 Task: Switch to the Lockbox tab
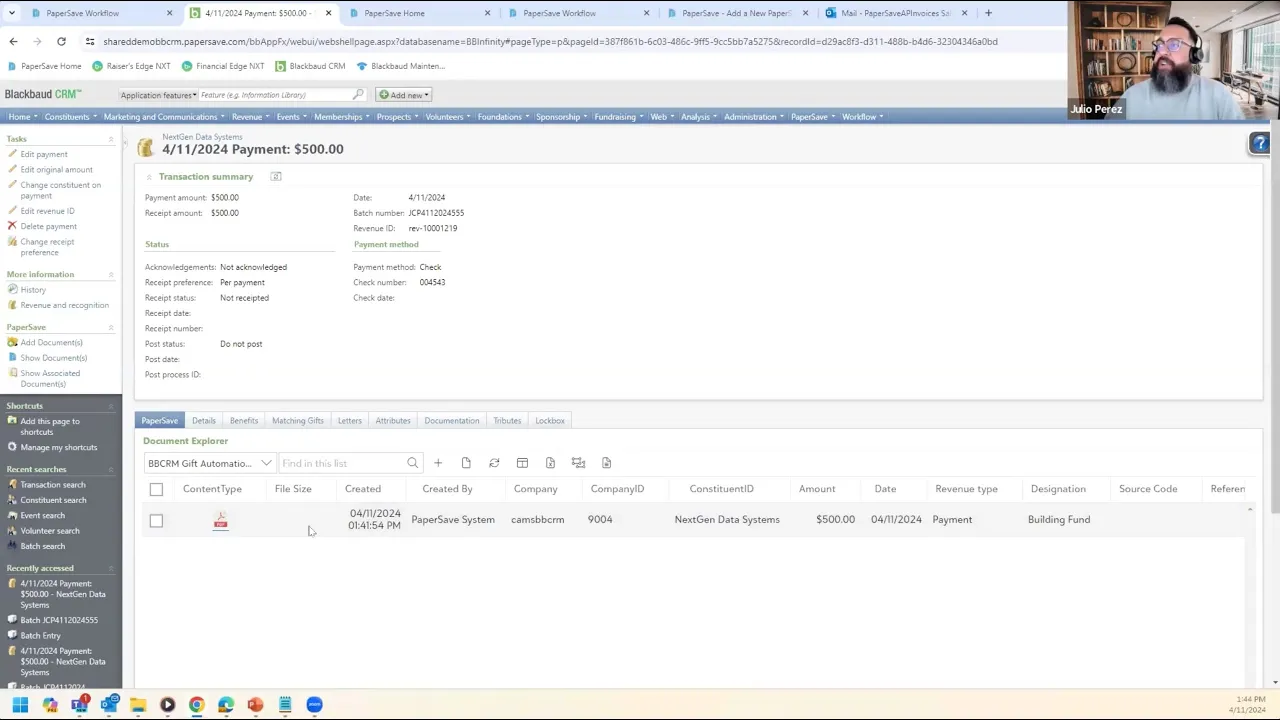550,421
